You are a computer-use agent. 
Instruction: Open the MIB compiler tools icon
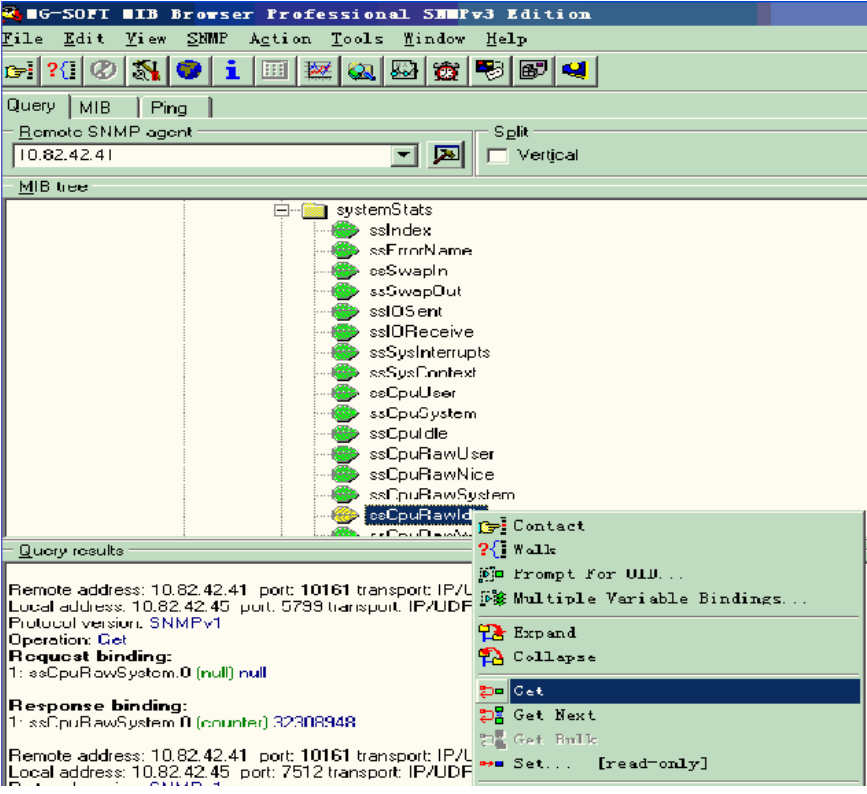(145, 70)
